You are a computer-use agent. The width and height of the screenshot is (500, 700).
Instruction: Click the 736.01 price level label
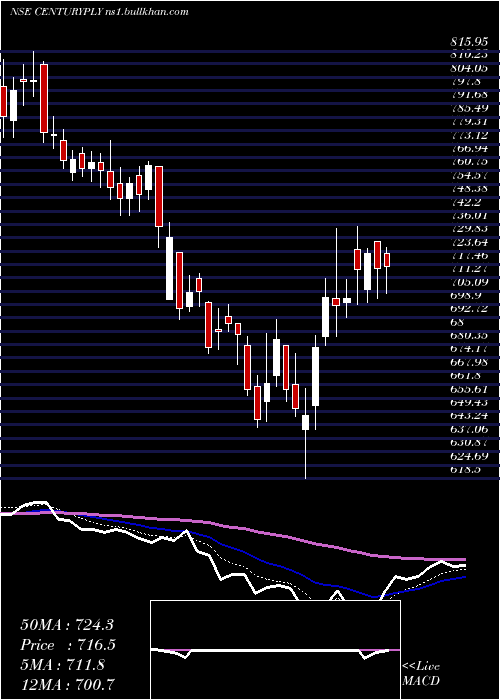[469, 215]
